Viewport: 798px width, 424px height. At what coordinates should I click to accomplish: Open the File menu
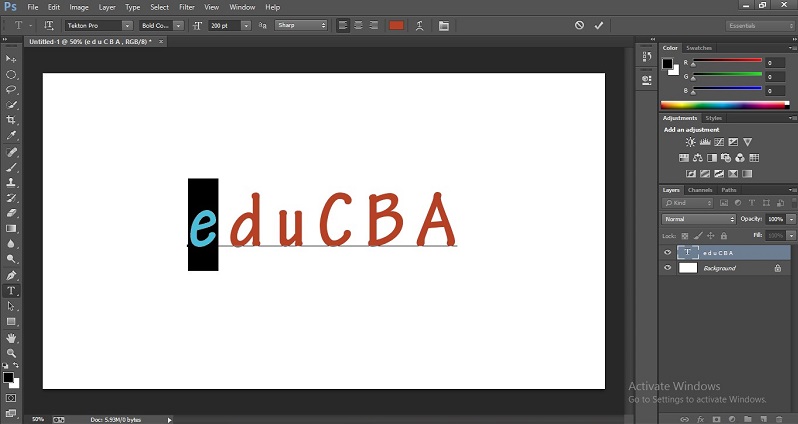(x=33, y=7)
